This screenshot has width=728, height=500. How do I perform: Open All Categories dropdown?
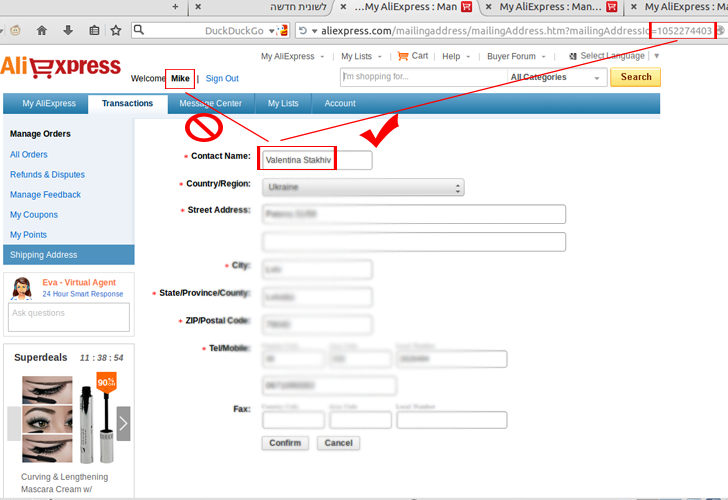557,77
